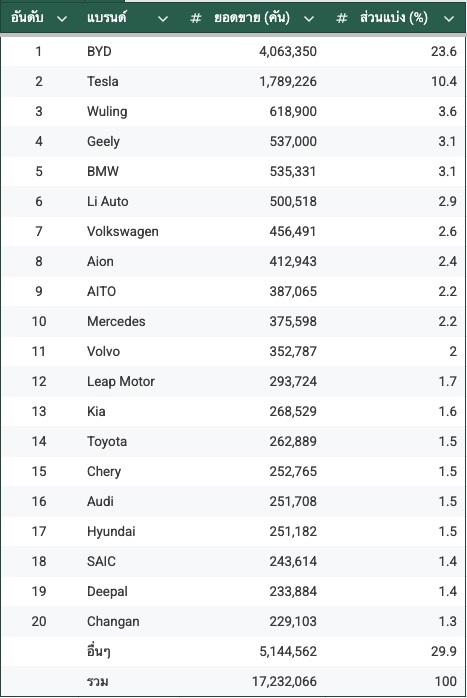Click Toyota sales value 262,889

(x=293, y=442)
